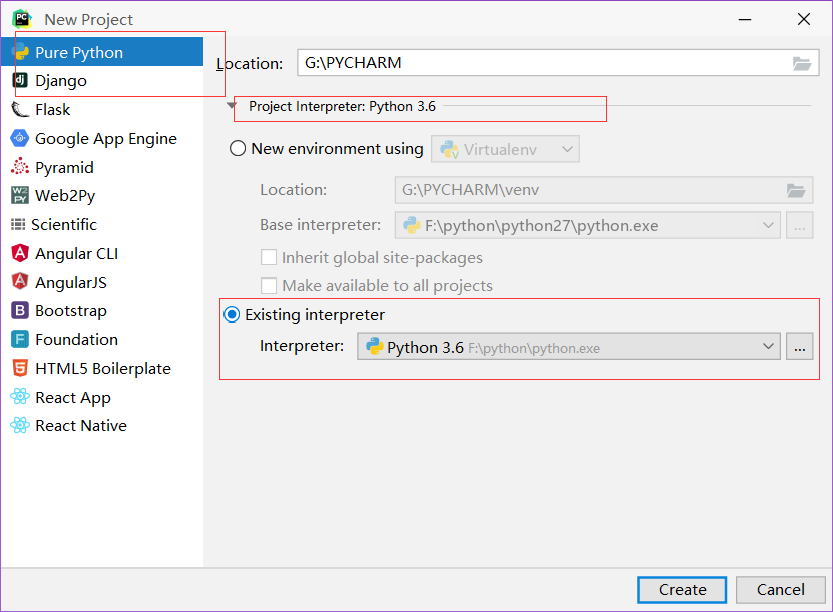Click the Pure Python snake icon

20,52
